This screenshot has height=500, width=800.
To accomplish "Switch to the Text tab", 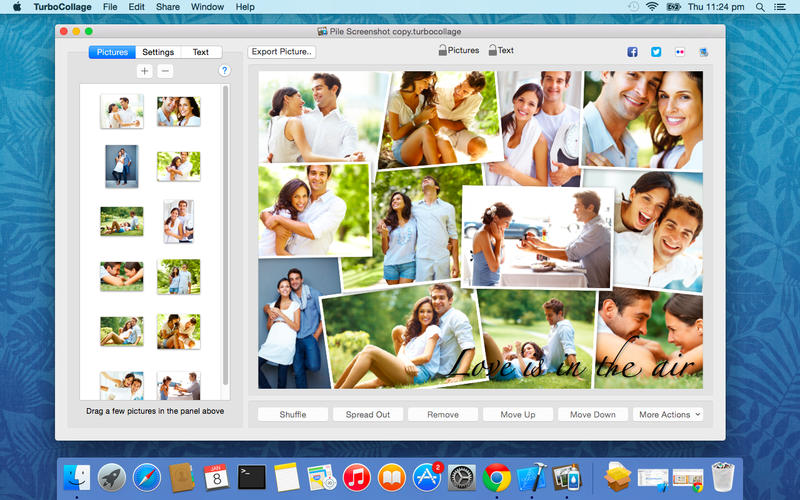I will pyautogui.click(x=201, y=52).
